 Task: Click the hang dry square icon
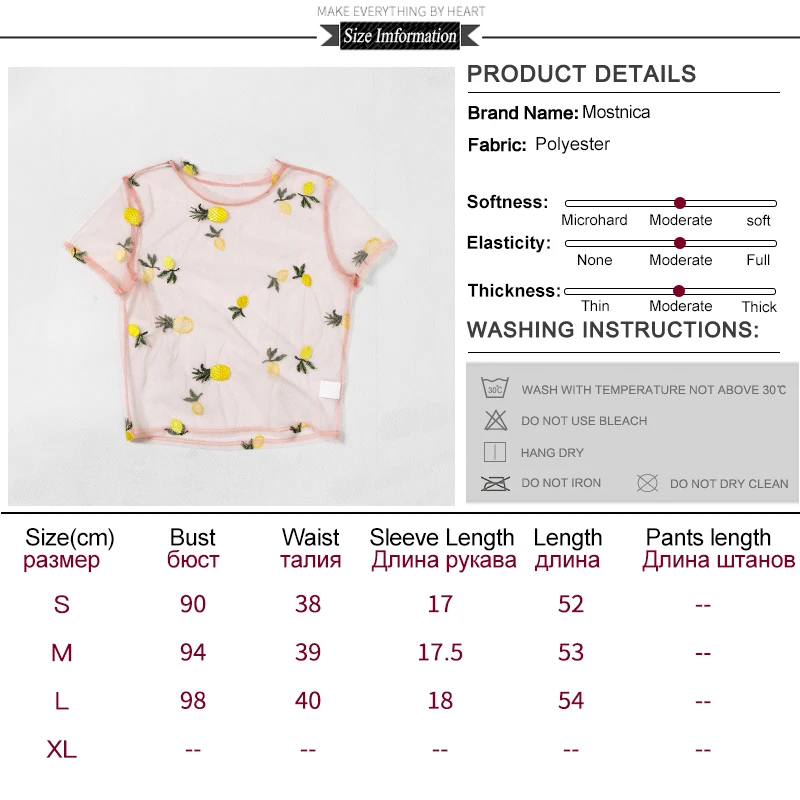pos(494,452)
